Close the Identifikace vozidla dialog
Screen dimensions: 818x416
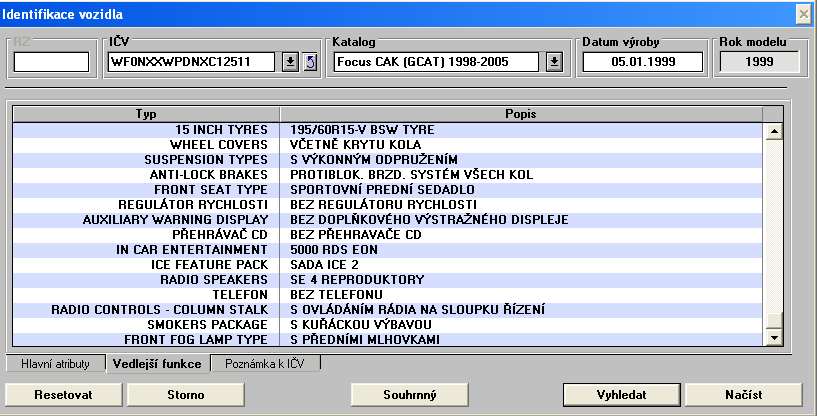click(802, 13)
